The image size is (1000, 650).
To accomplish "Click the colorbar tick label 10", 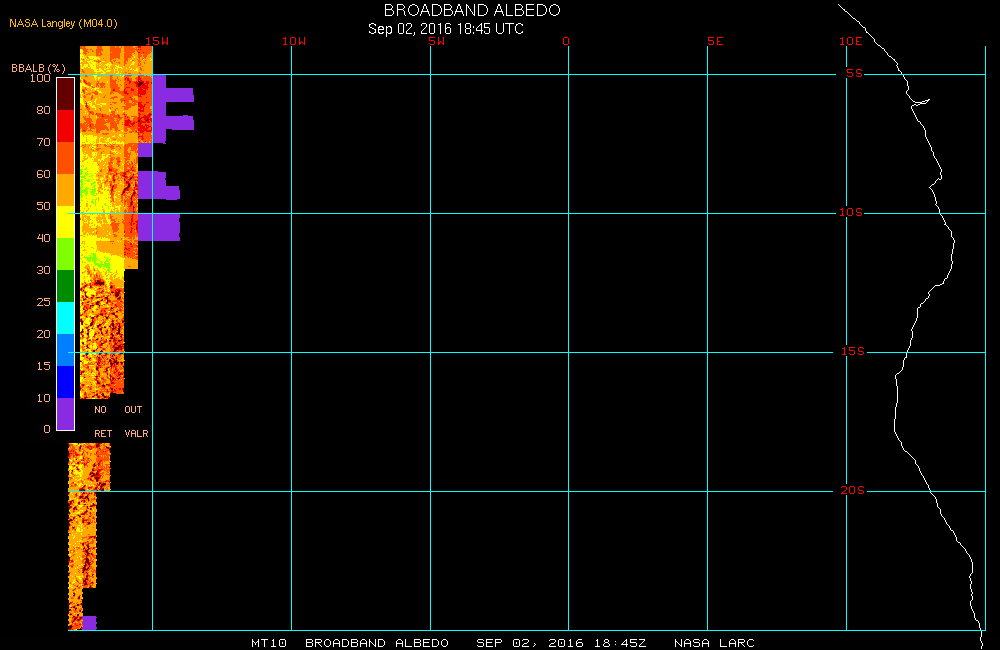I will point(43,397).
